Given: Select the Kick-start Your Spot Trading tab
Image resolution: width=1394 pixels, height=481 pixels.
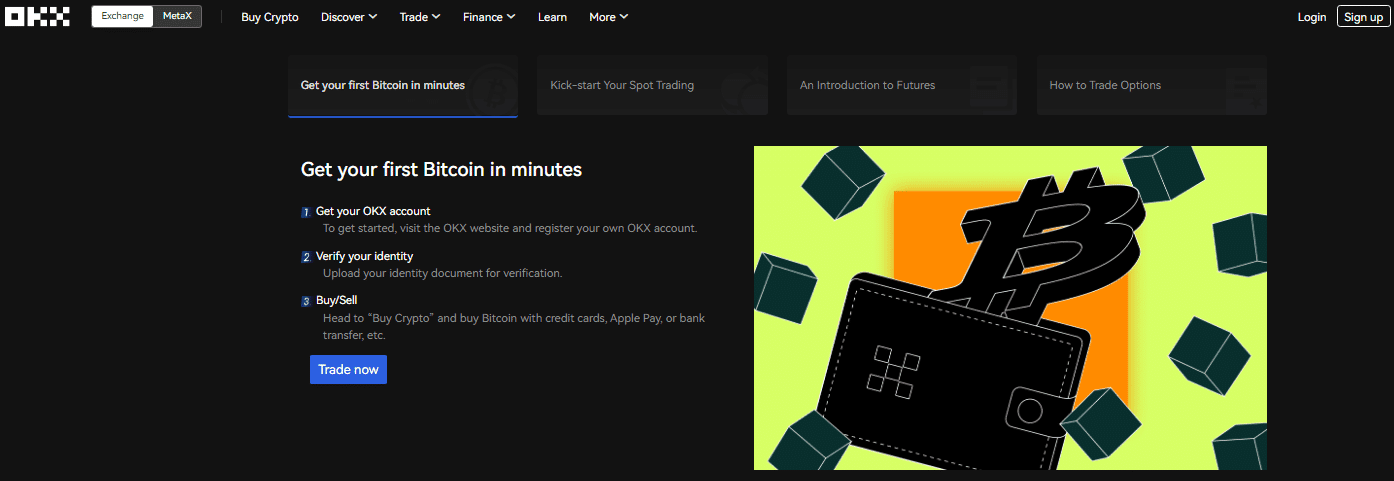Looking at the screenshot, I should click(x=652, y=86).
